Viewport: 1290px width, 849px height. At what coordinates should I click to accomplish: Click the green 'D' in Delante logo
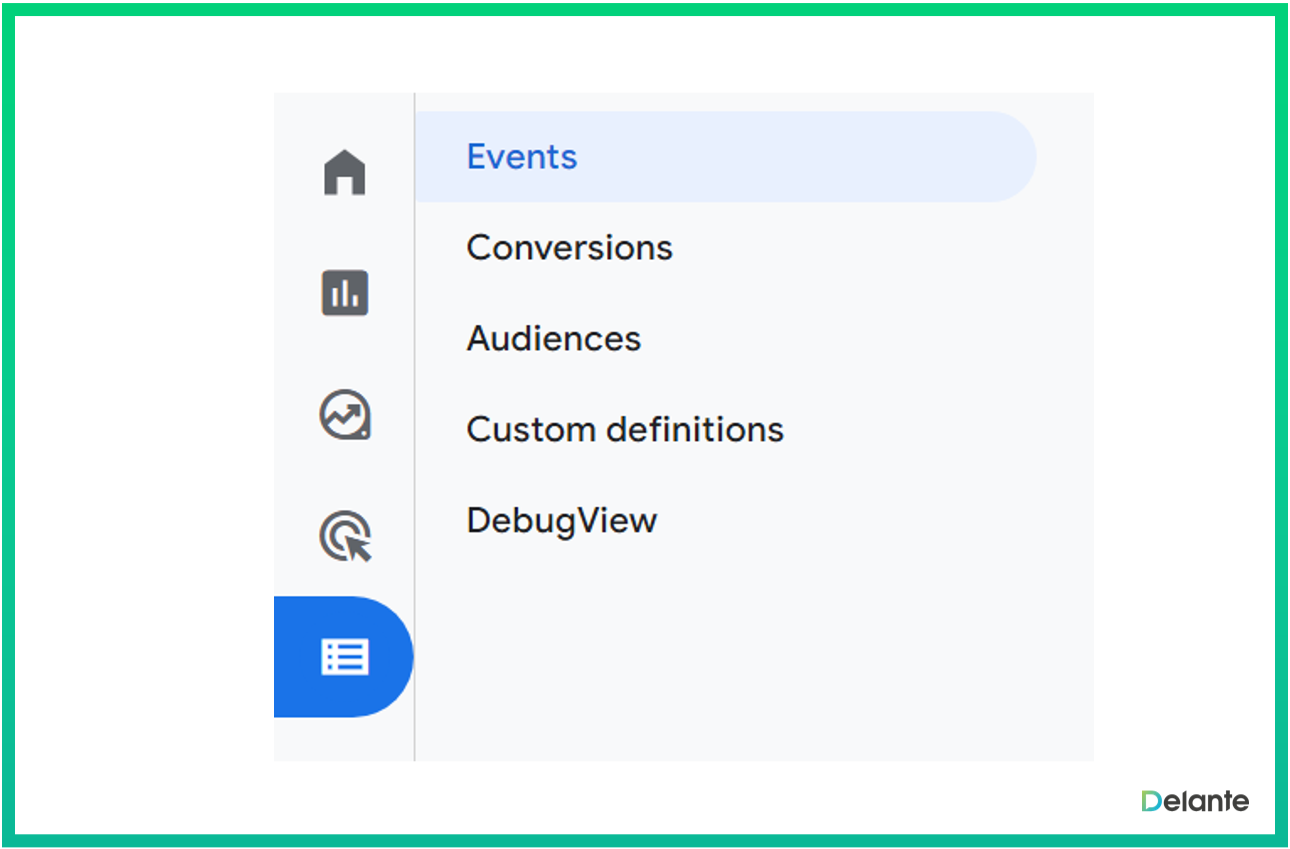pyautogui.click(x=1152, y=801)
